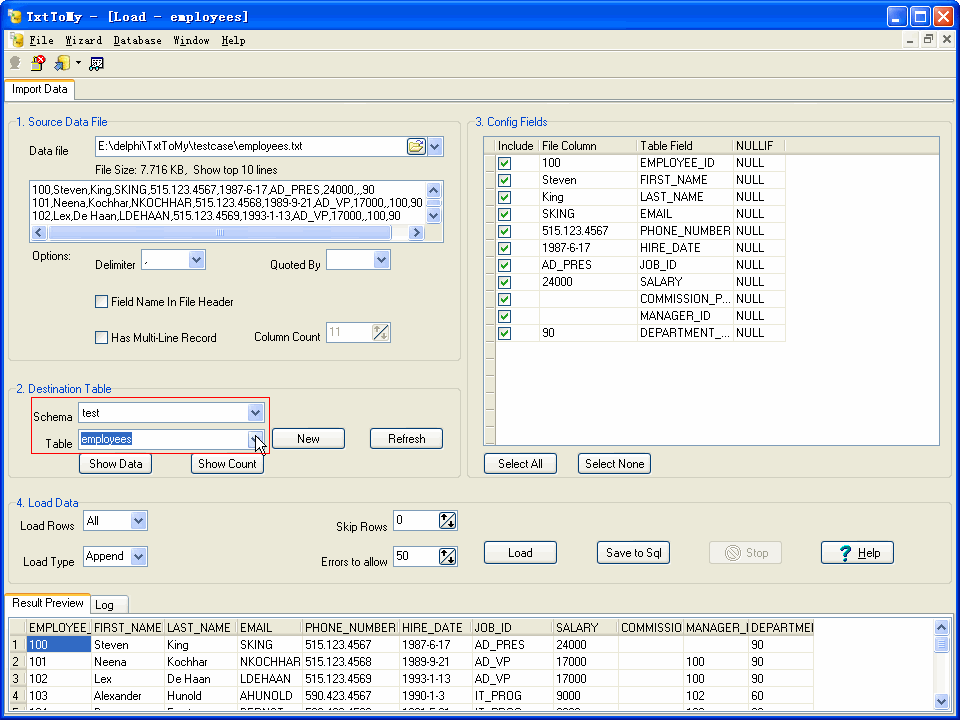Select the Import Data tab
Image resolution: width=960 pixels, height=720 pixels.
click(40, 89)
